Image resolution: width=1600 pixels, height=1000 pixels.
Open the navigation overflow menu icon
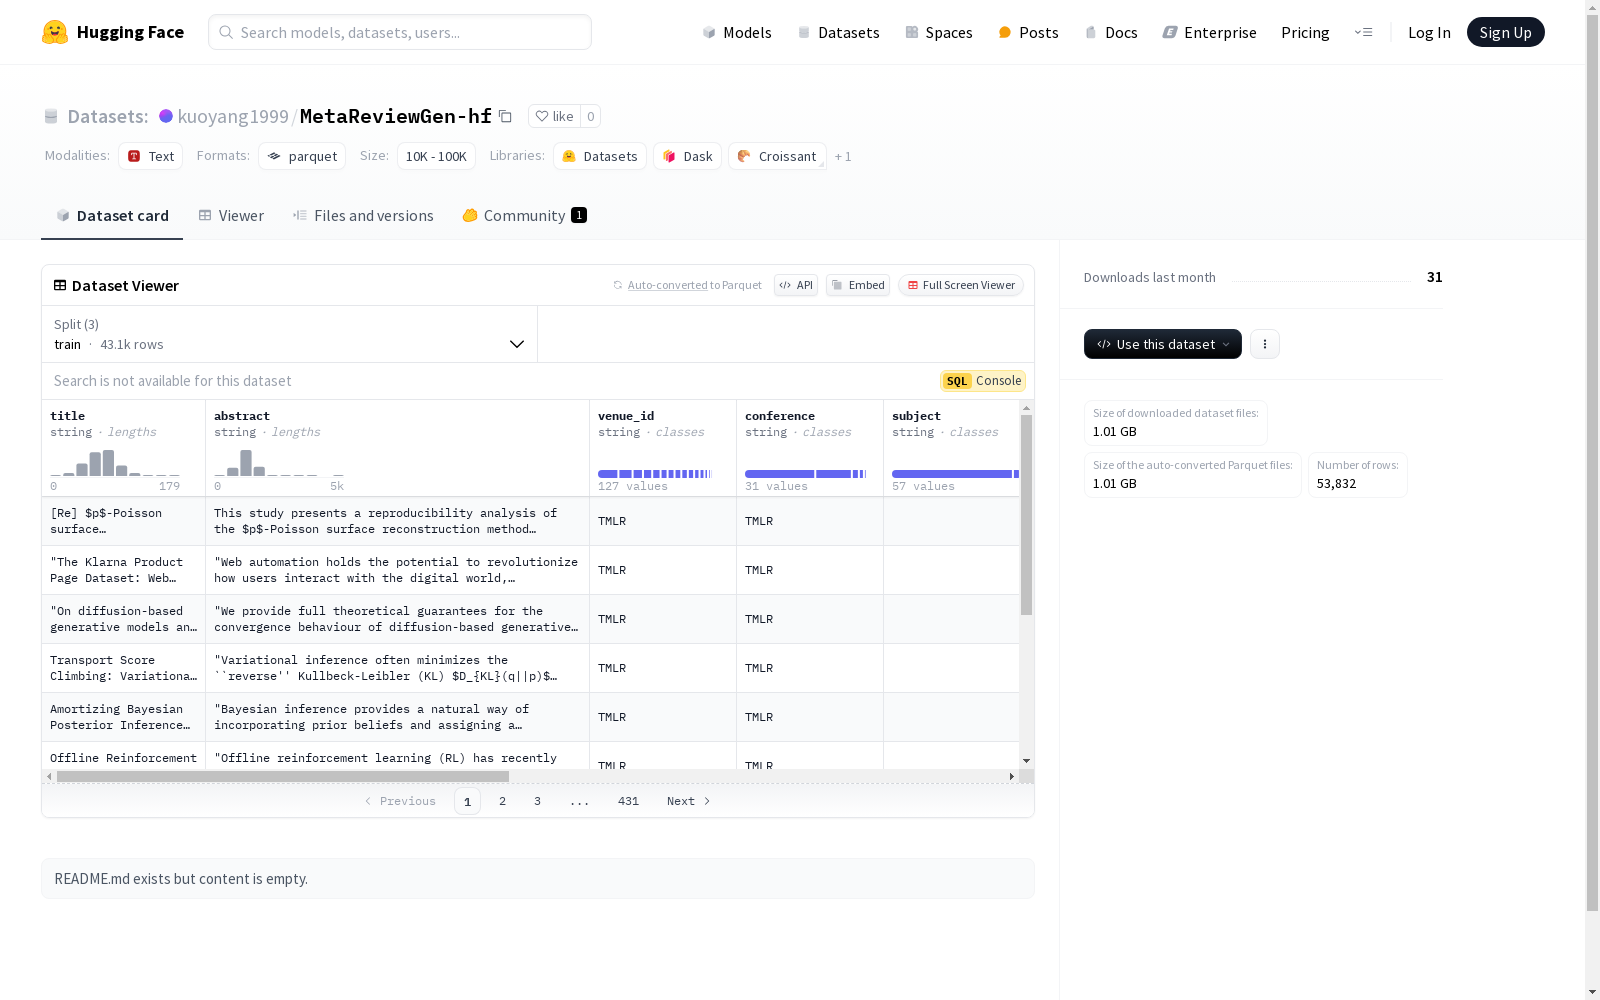[1363, 32]
